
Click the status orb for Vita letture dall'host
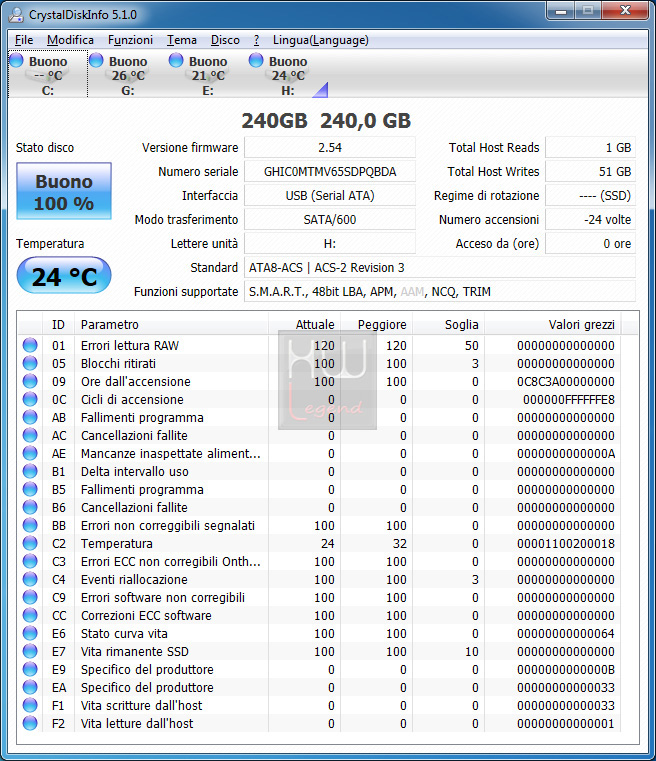point(30,723)
